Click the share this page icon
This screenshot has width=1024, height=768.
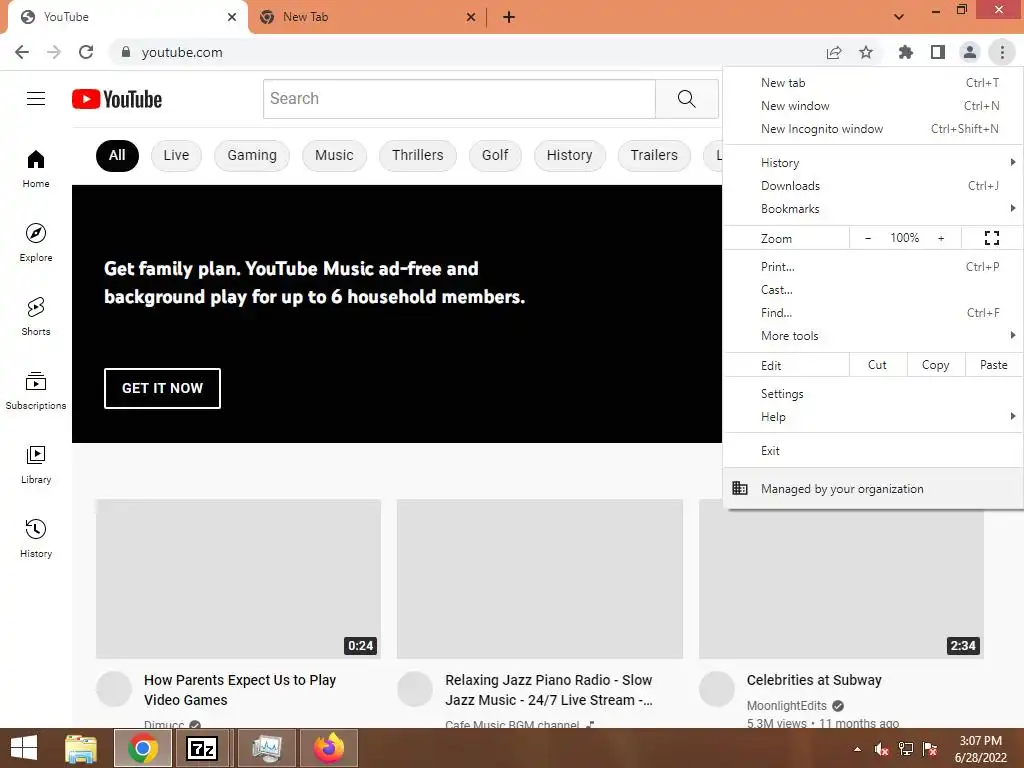pyautogui.click(x=834, y=52)
